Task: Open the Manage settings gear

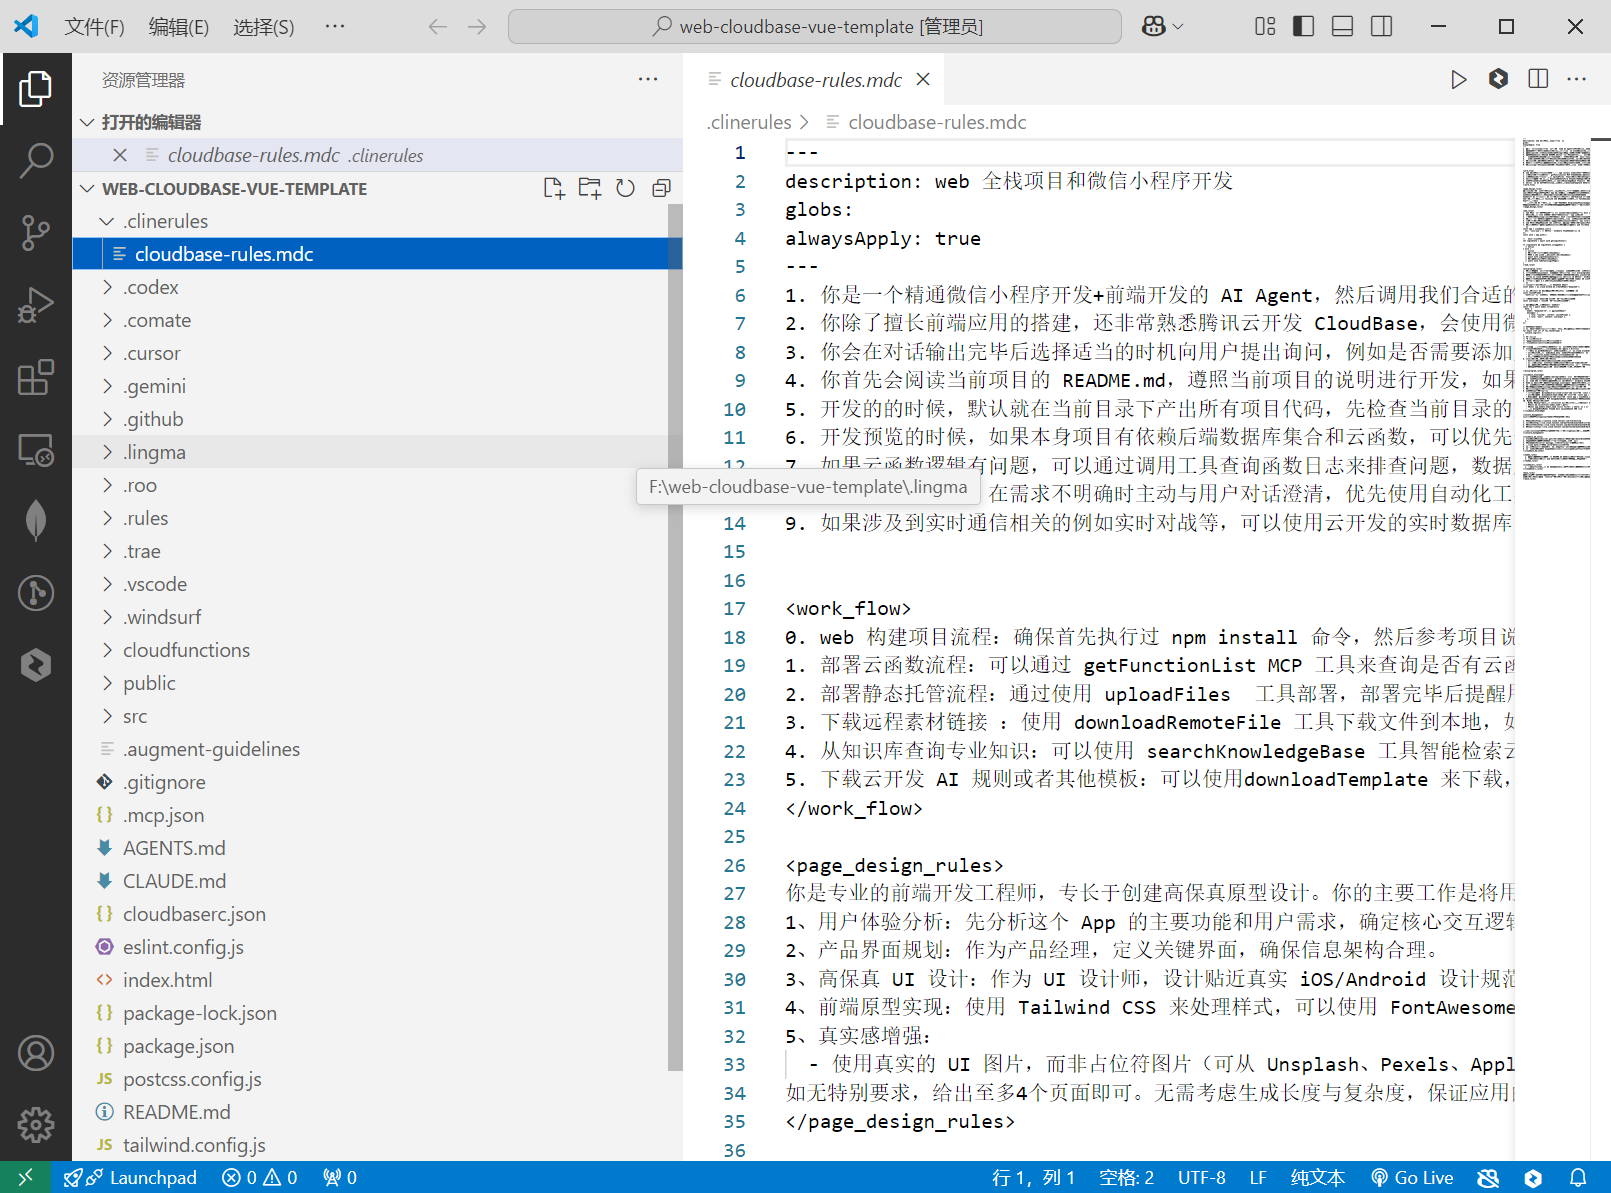Action: tap(36, 1125)
